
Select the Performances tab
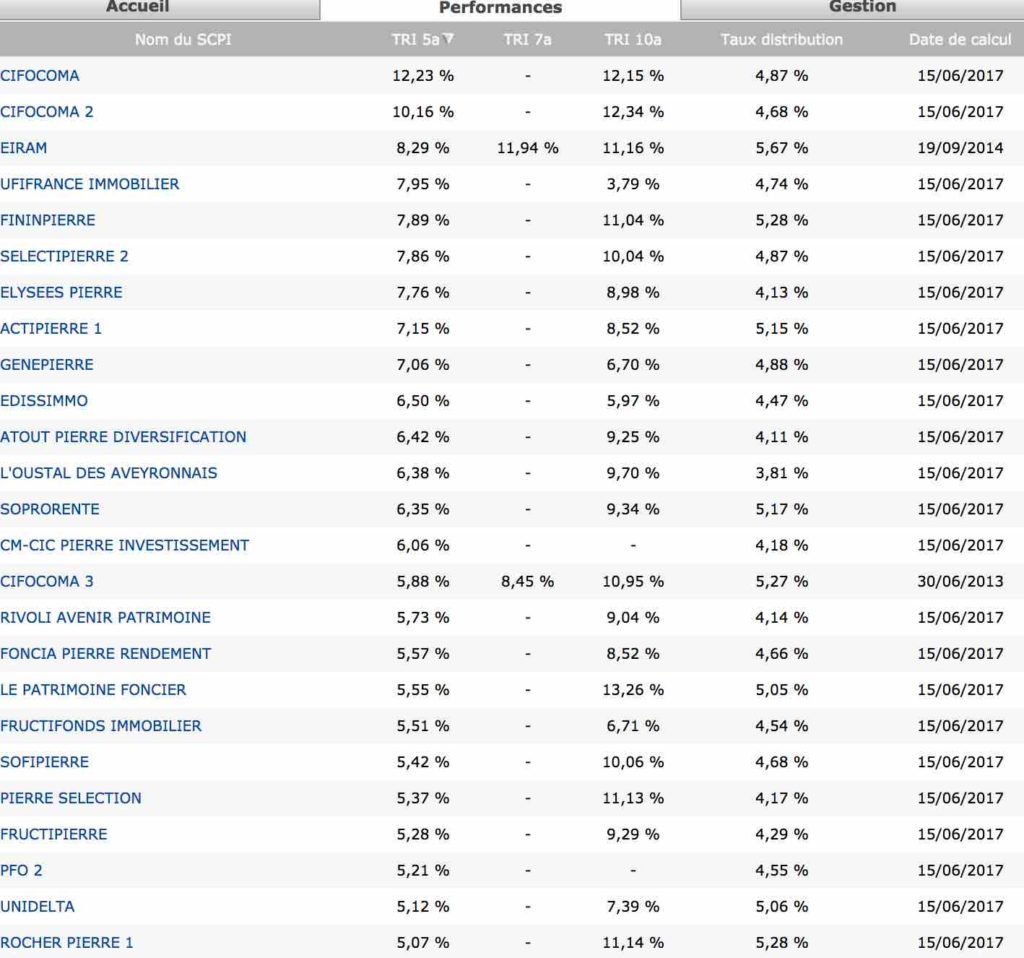tap(500, 8)
